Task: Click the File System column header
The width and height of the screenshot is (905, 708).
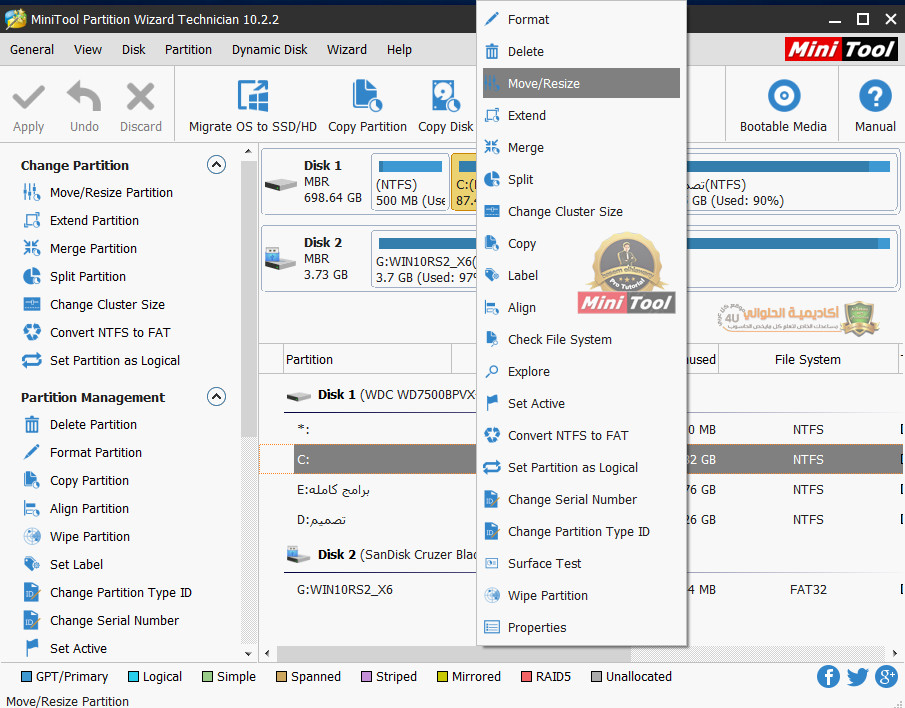Action: [x=807, y=360]
